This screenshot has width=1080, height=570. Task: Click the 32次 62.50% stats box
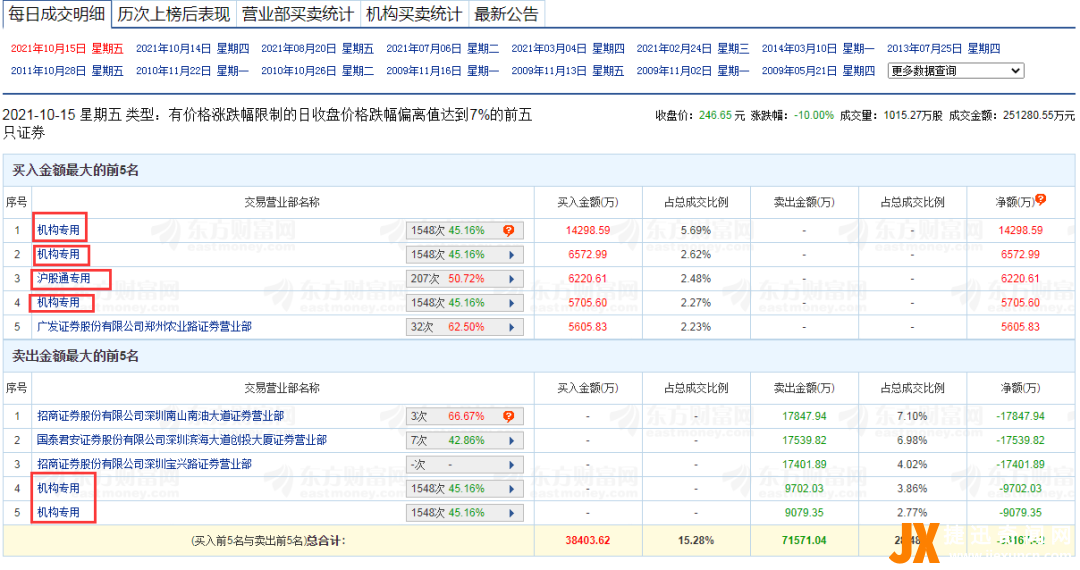click(464, 327)
